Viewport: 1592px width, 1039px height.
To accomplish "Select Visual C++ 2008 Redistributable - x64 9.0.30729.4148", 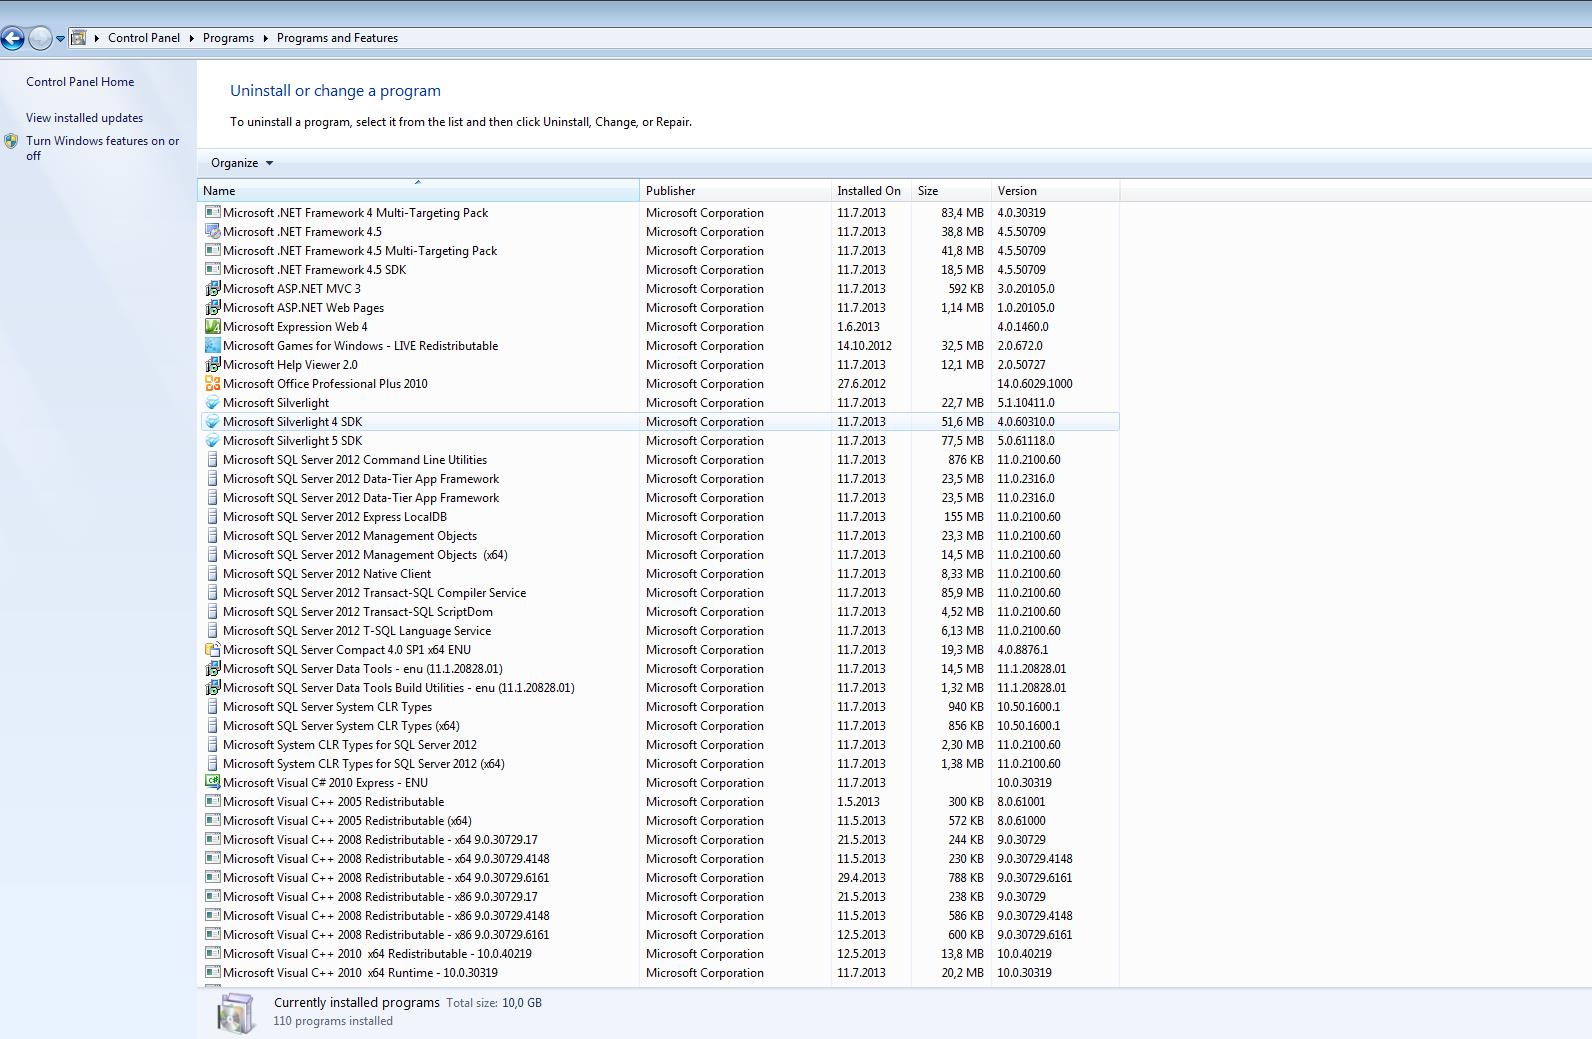I will pos(660,858).
